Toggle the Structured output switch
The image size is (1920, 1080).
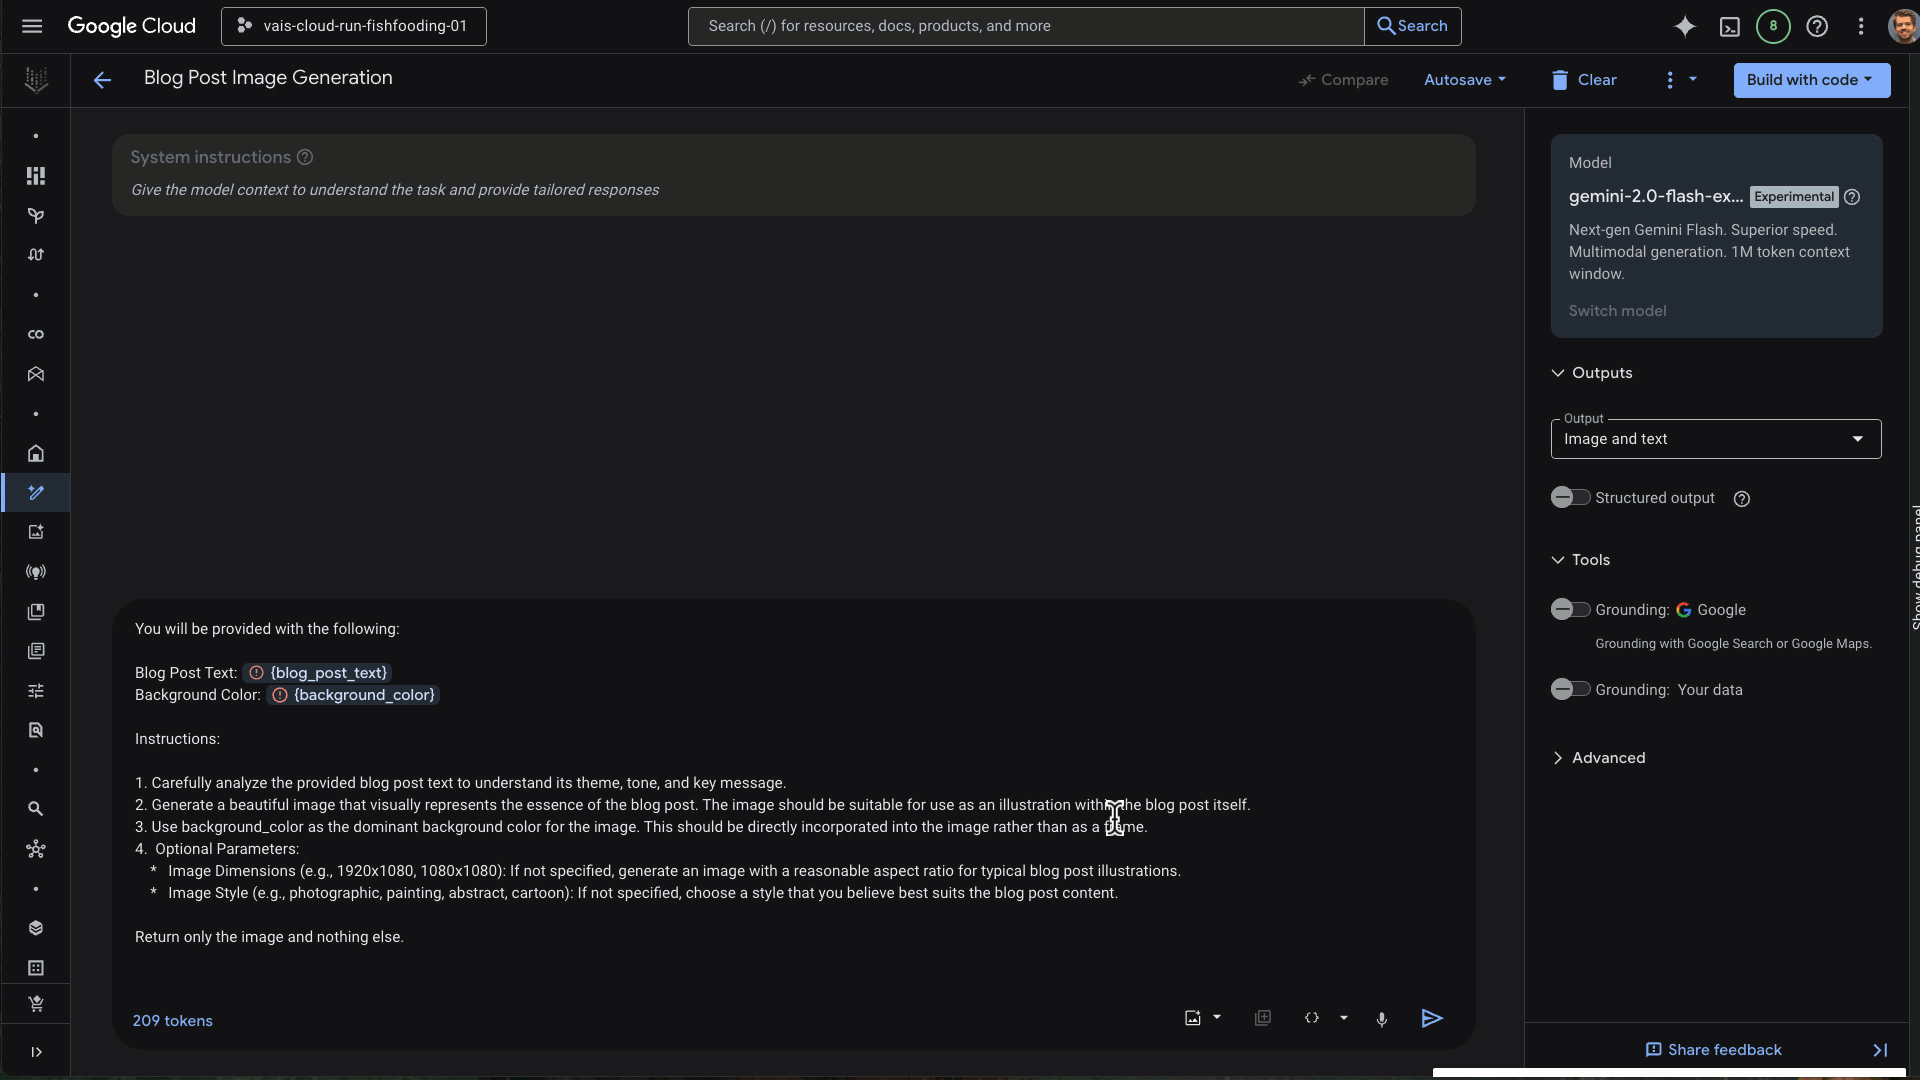(1569, 498)
